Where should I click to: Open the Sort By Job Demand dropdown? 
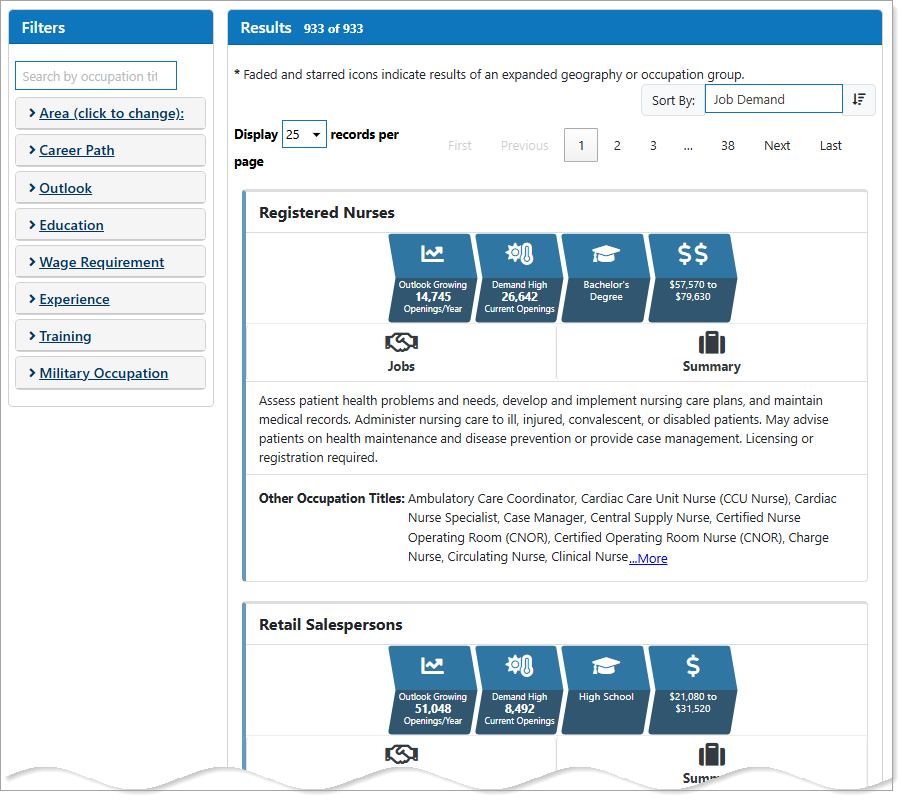[773, 99]
